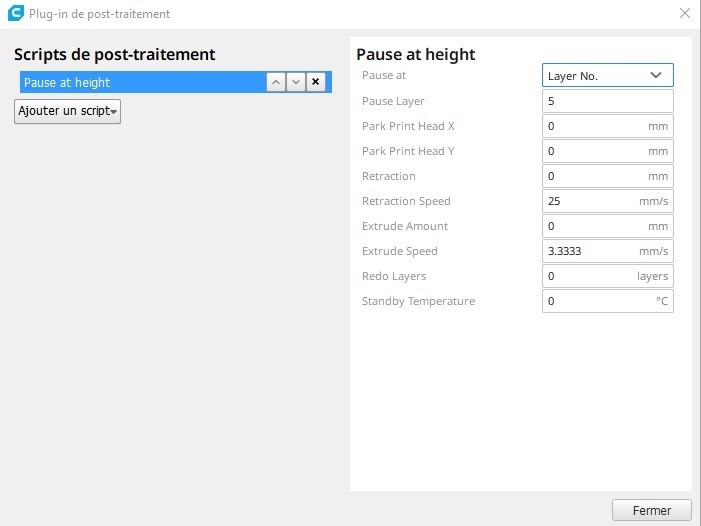The image size is (701, 526).
Task: Edit the Redo Layers field
Action: click(x=588, y=276)
